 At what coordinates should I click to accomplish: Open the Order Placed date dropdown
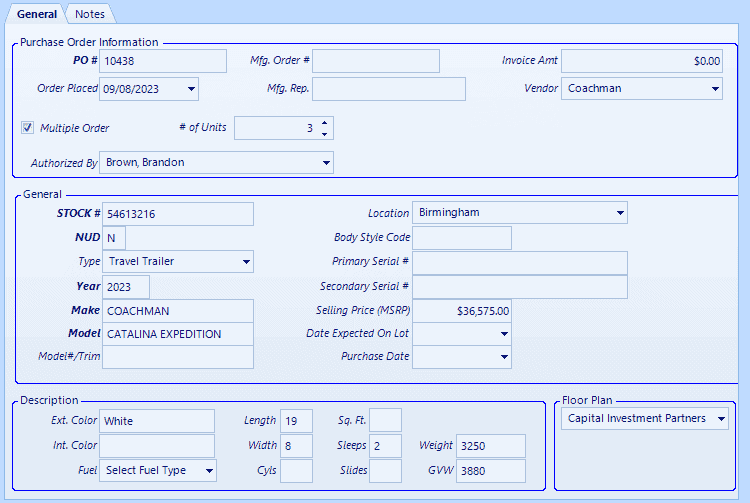point(191,89)
